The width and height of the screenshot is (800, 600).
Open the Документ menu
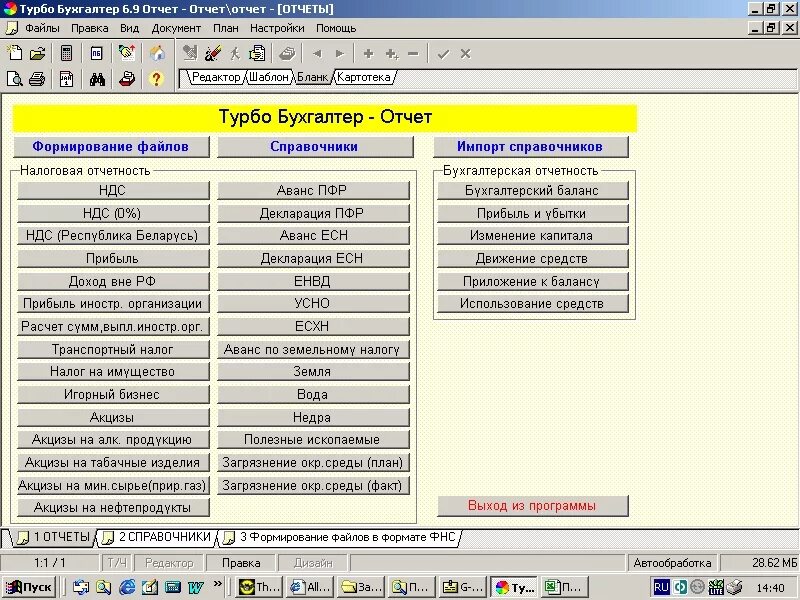pyautogui.click(x=176, y=28)
